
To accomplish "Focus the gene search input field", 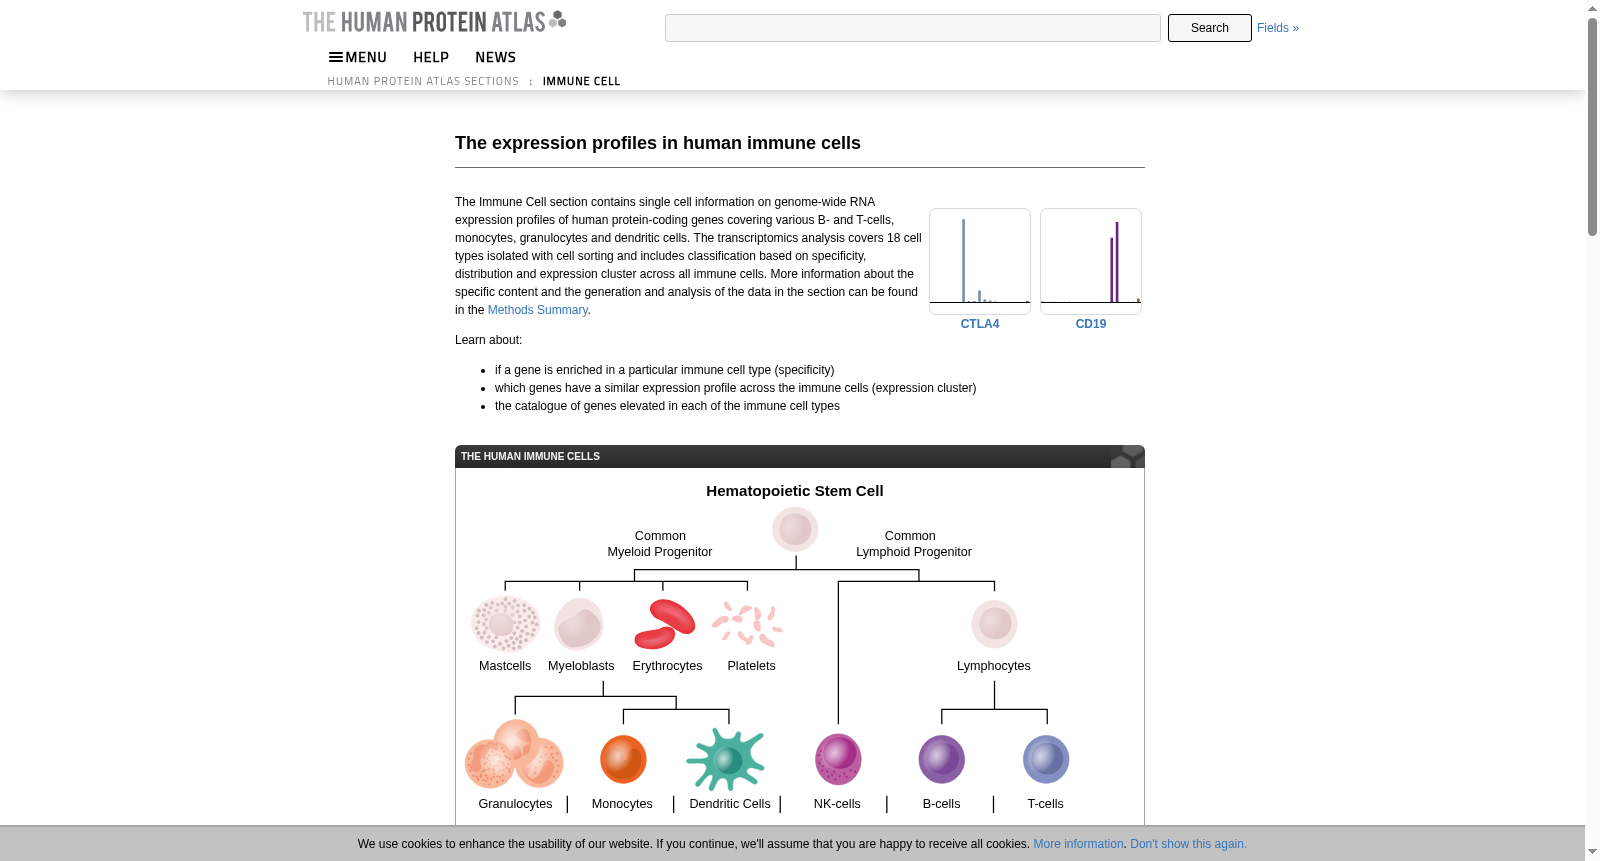I will [913, 28].
